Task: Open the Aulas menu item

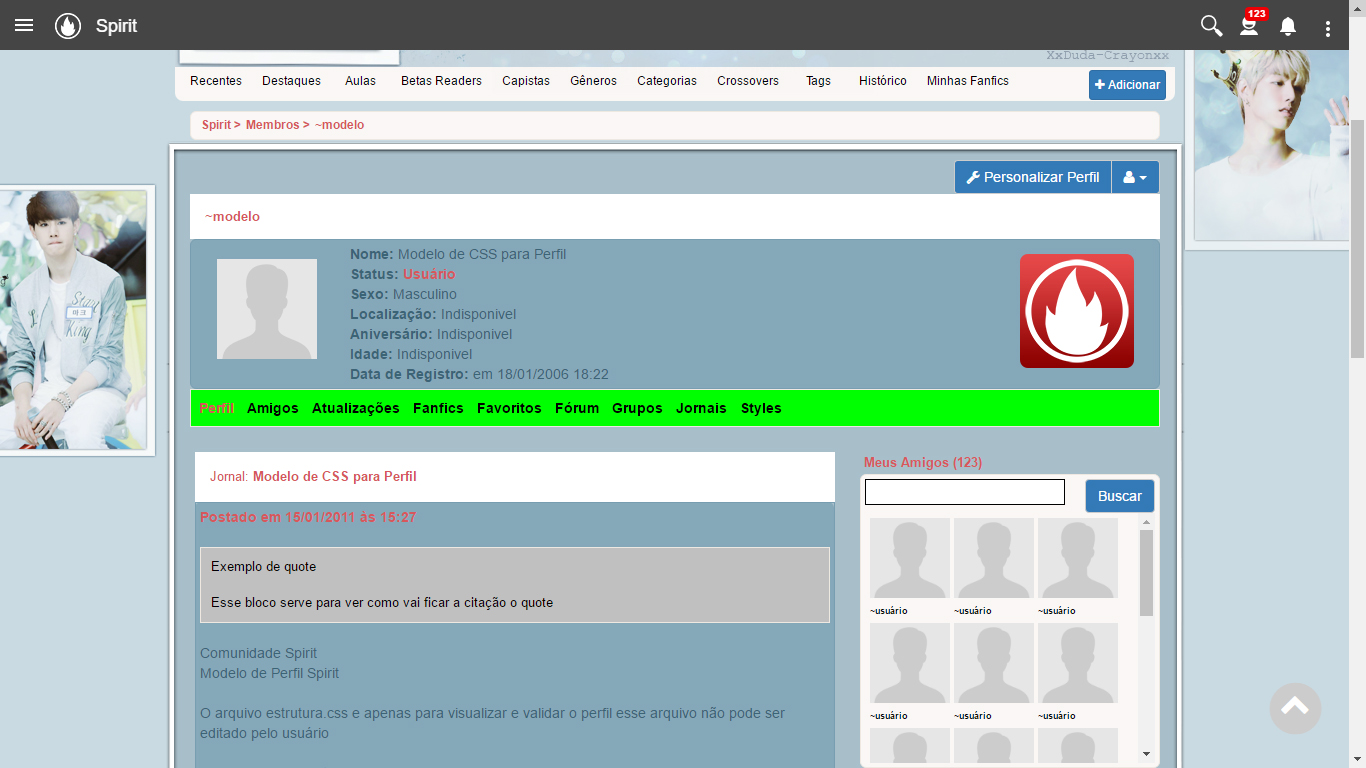Action: click(360, 81)
